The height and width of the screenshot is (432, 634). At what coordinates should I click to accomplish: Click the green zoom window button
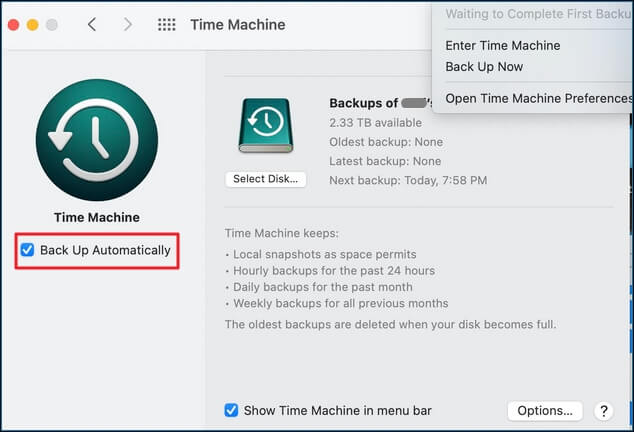[53, 24]
